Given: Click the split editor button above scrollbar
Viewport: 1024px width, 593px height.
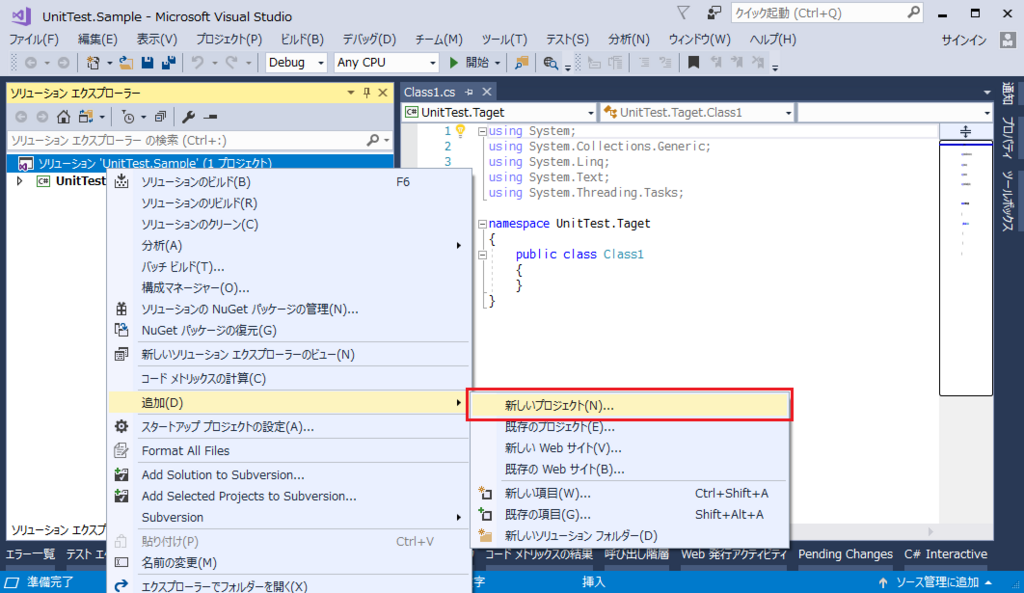Looking at the screenshot, I should pyautogui.click(x=966, y=131).
